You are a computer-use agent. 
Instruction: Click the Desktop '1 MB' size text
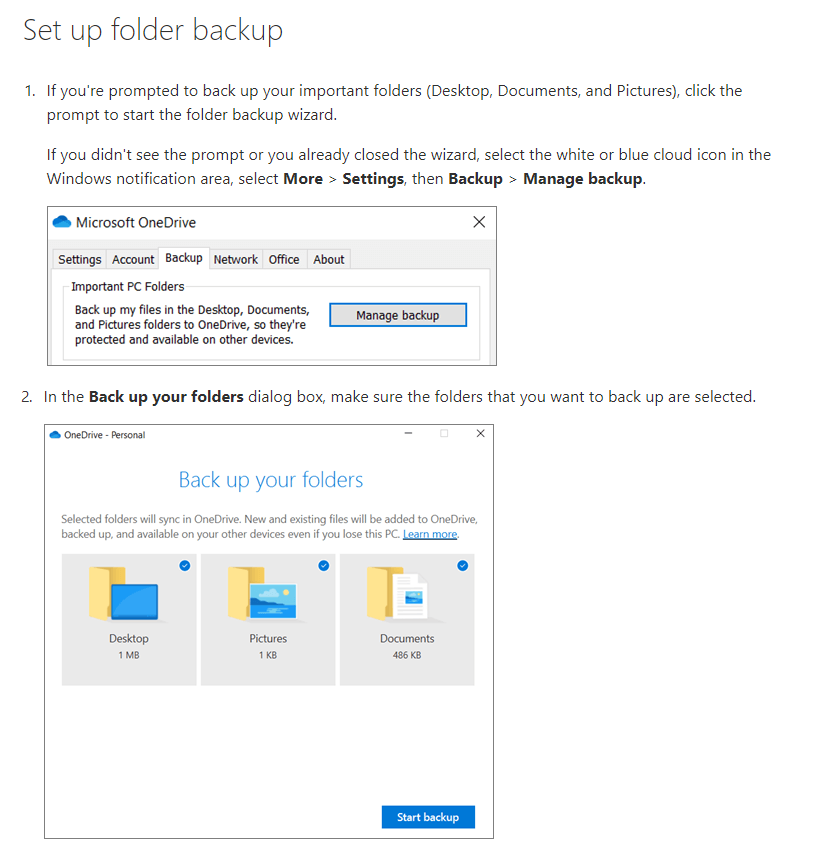(x=129, y=655)
